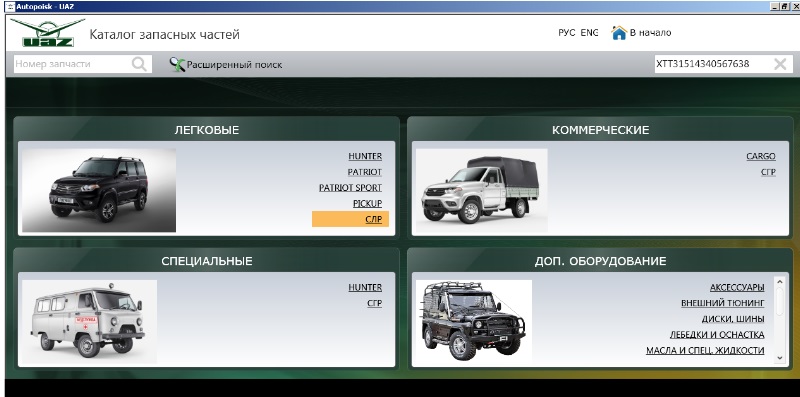Click the Cargo truck thumbnail
The image size is (800, 397).
coord(482,190)
